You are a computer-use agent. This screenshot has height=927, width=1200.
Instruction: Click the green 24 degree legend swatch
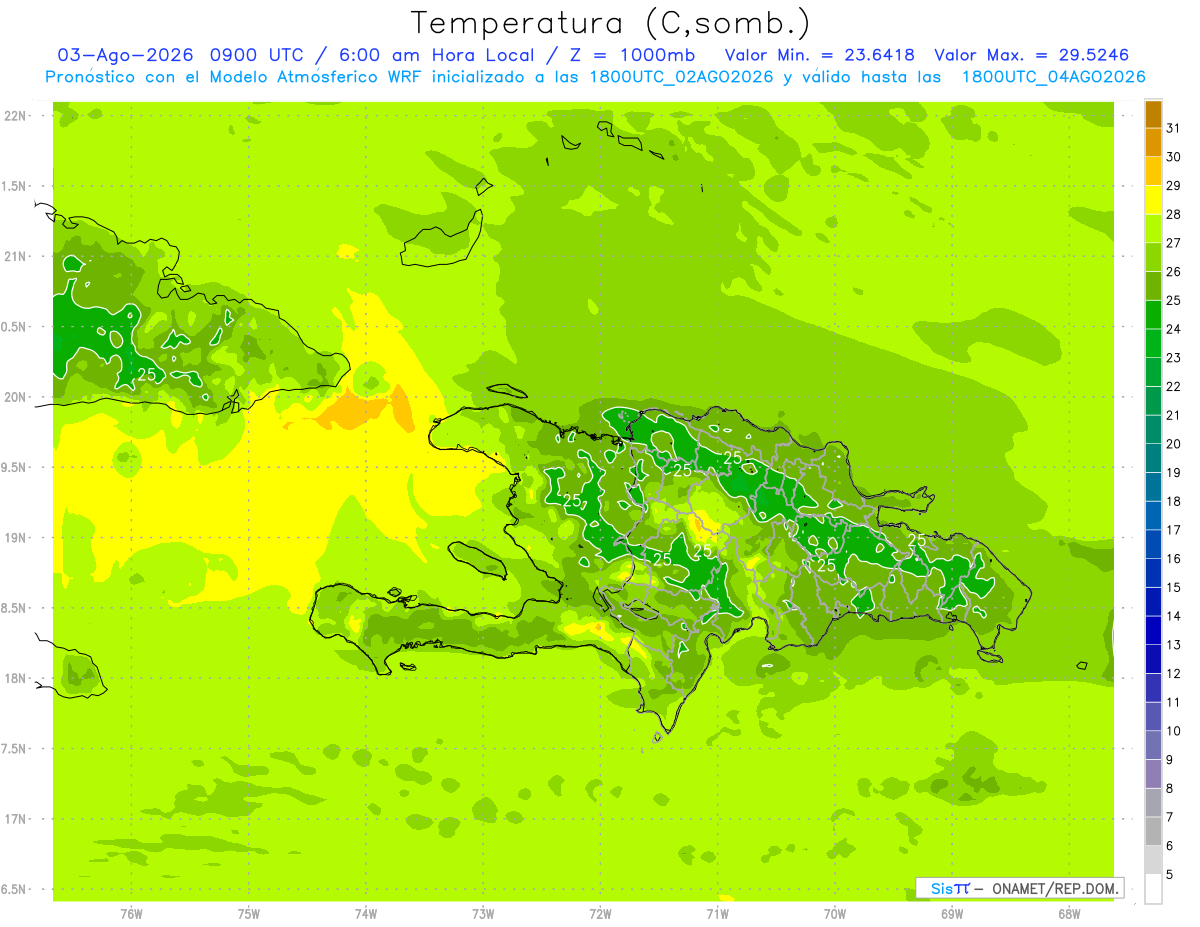(x=1153, y=315)
